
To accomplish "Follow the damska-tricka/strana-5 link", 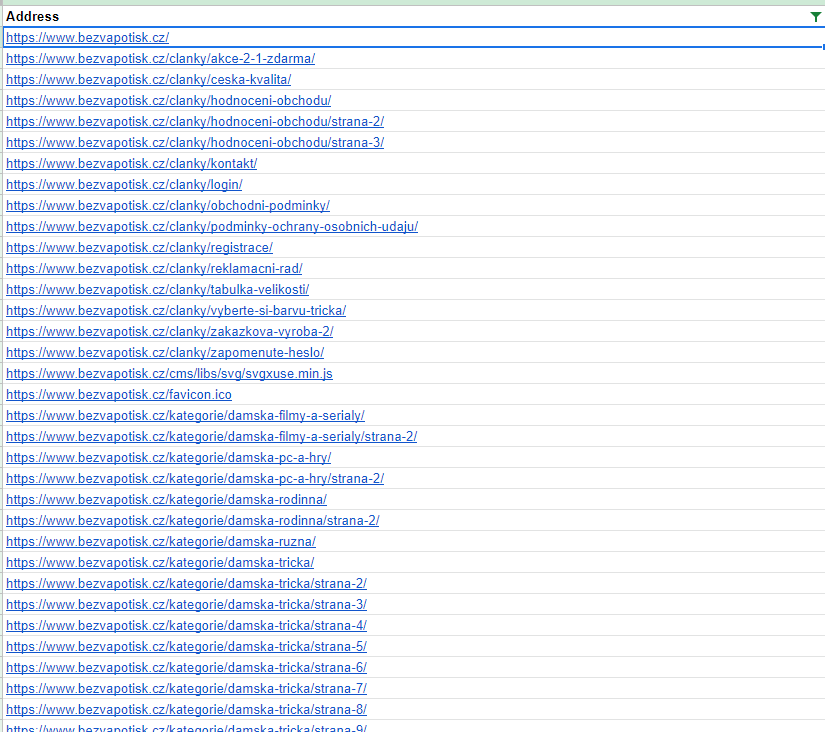I will coord(186,647).
